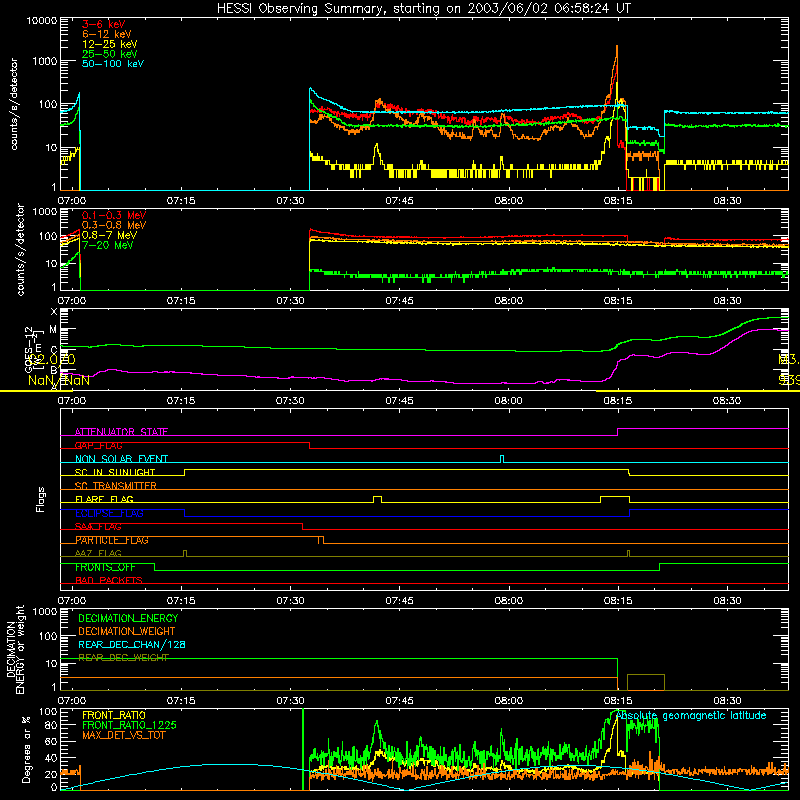The width and height of the screenshot is (800, 800).
Task: Pick the SC_IN_SUNLIGHT flag label
Action: [x=115, y=472]
